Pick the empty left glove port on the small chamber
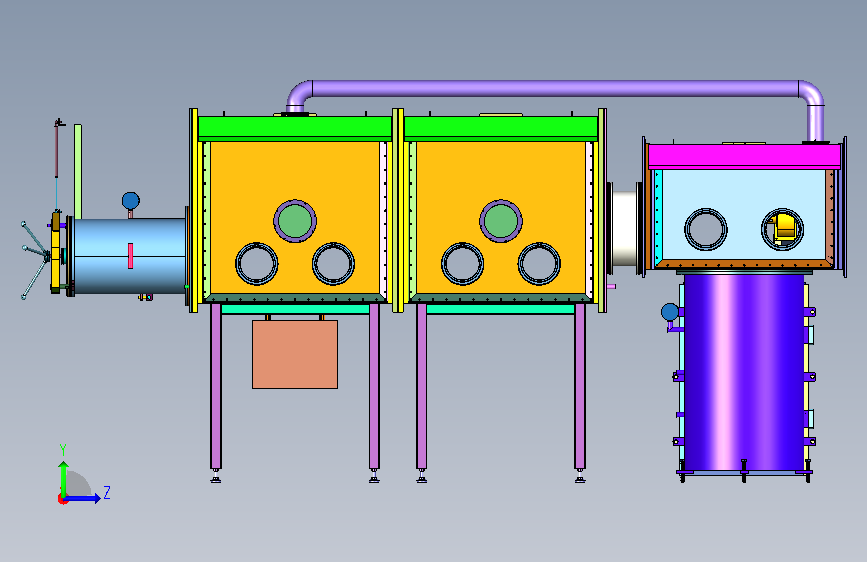 pyautogui.click(x=706, y=229)
